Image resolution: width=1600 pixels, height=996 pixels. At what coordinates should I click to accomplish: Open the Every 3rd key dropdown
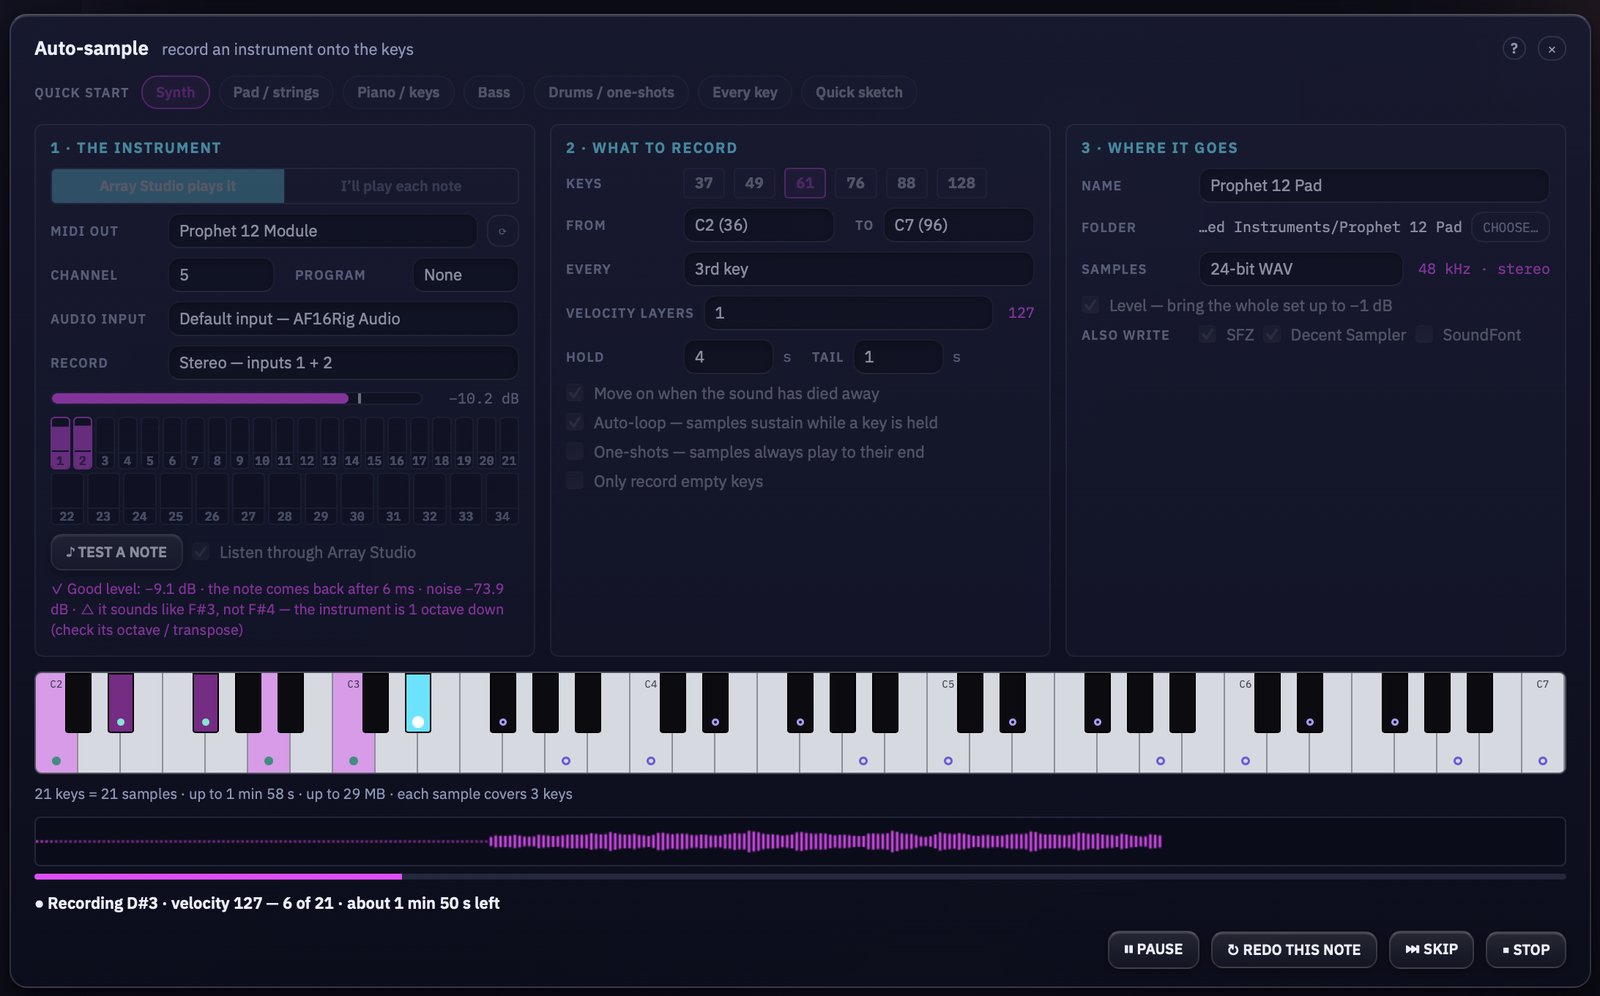point(858,269)
